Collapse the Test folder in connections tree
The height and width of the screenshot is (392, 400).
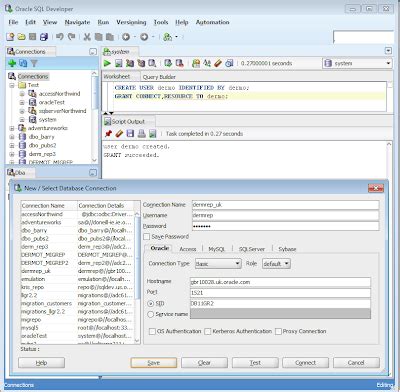[x=12, y=85]
